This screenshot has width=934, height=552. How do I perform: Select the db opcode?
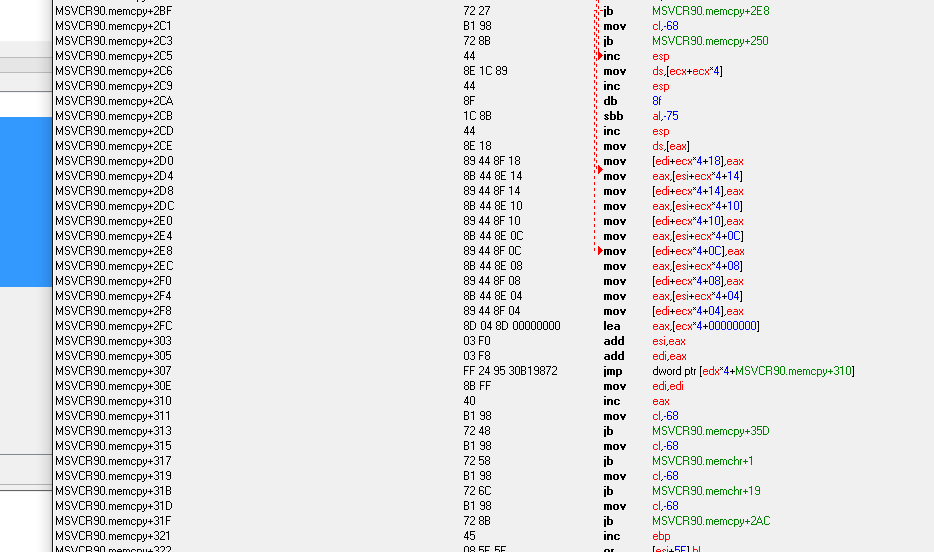tap(610, 101)
